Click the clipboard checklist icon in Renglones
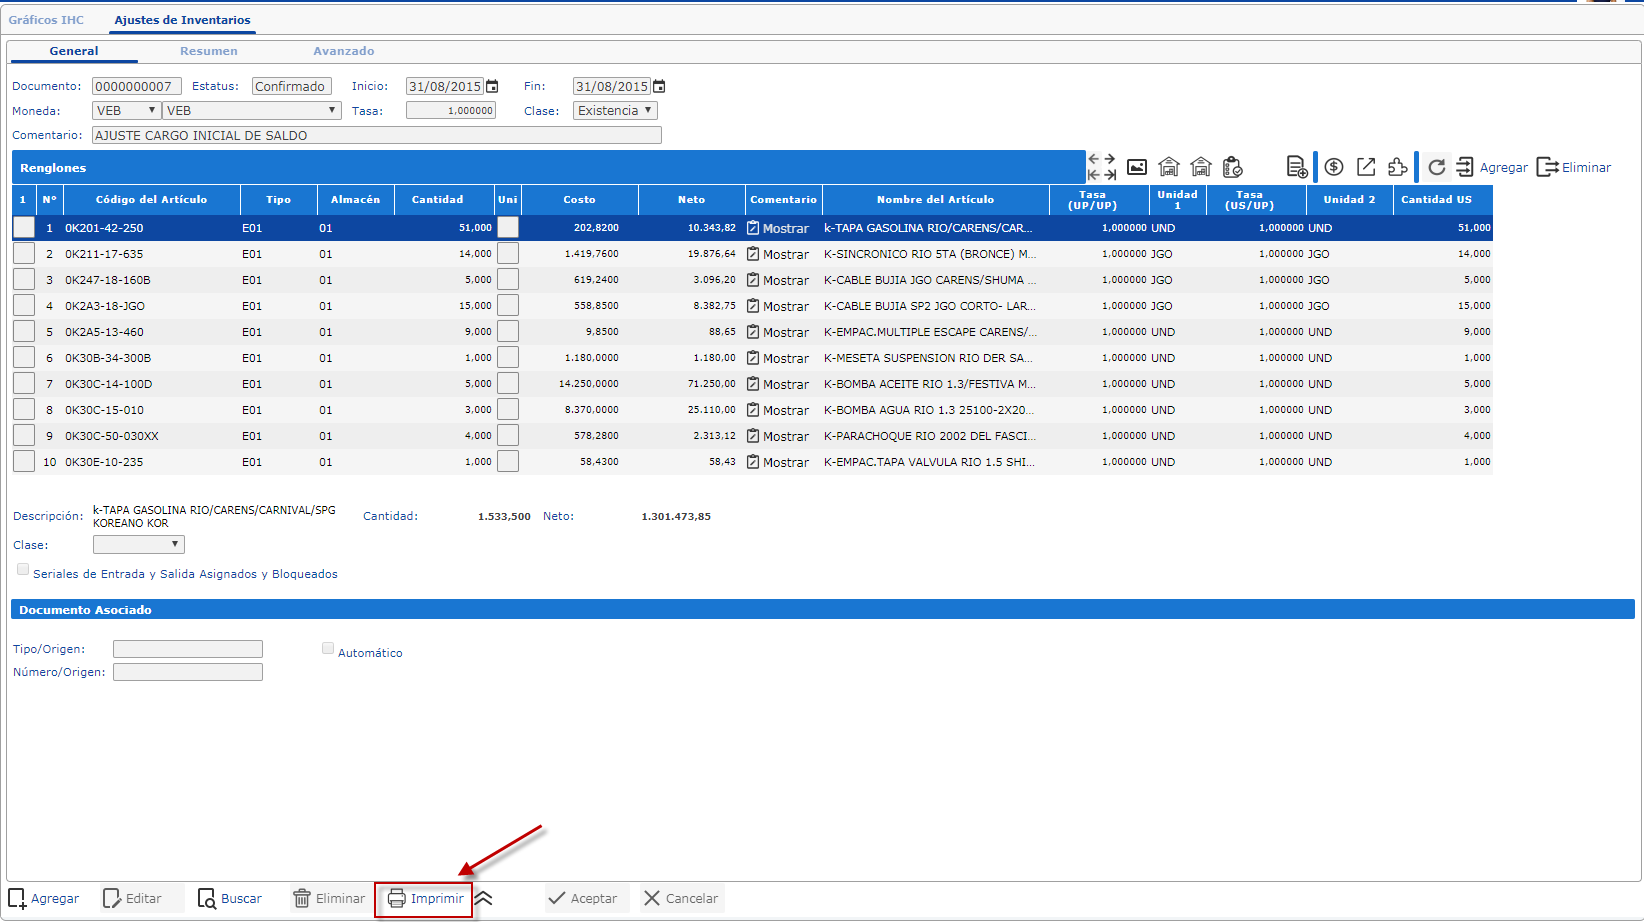 (1233, 167)
